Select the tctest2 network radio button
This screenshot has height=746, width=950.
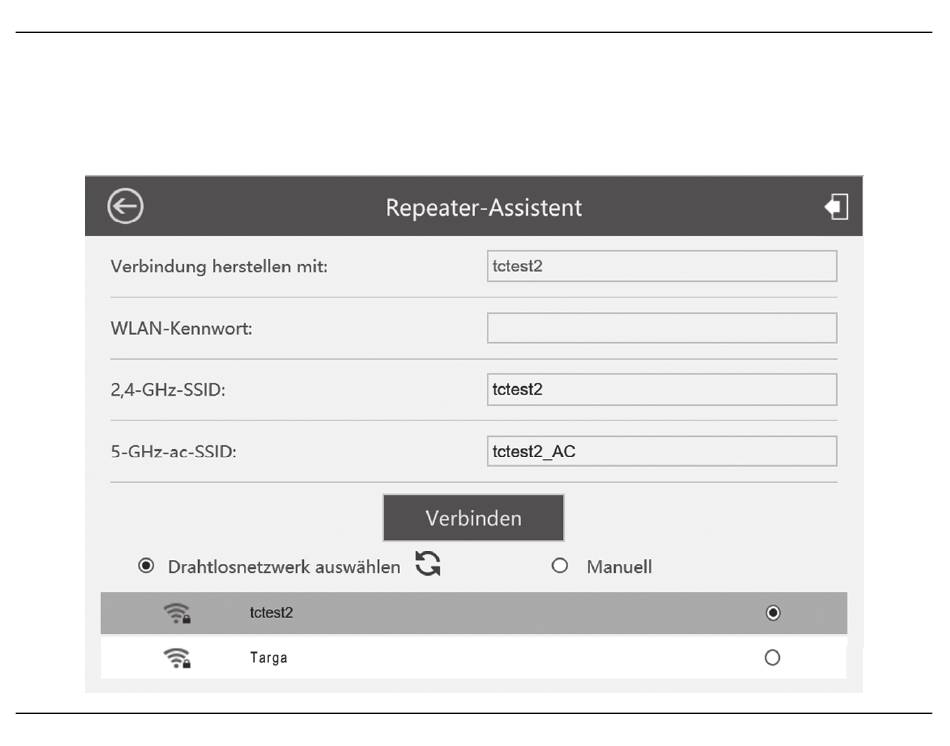[772, 613]
